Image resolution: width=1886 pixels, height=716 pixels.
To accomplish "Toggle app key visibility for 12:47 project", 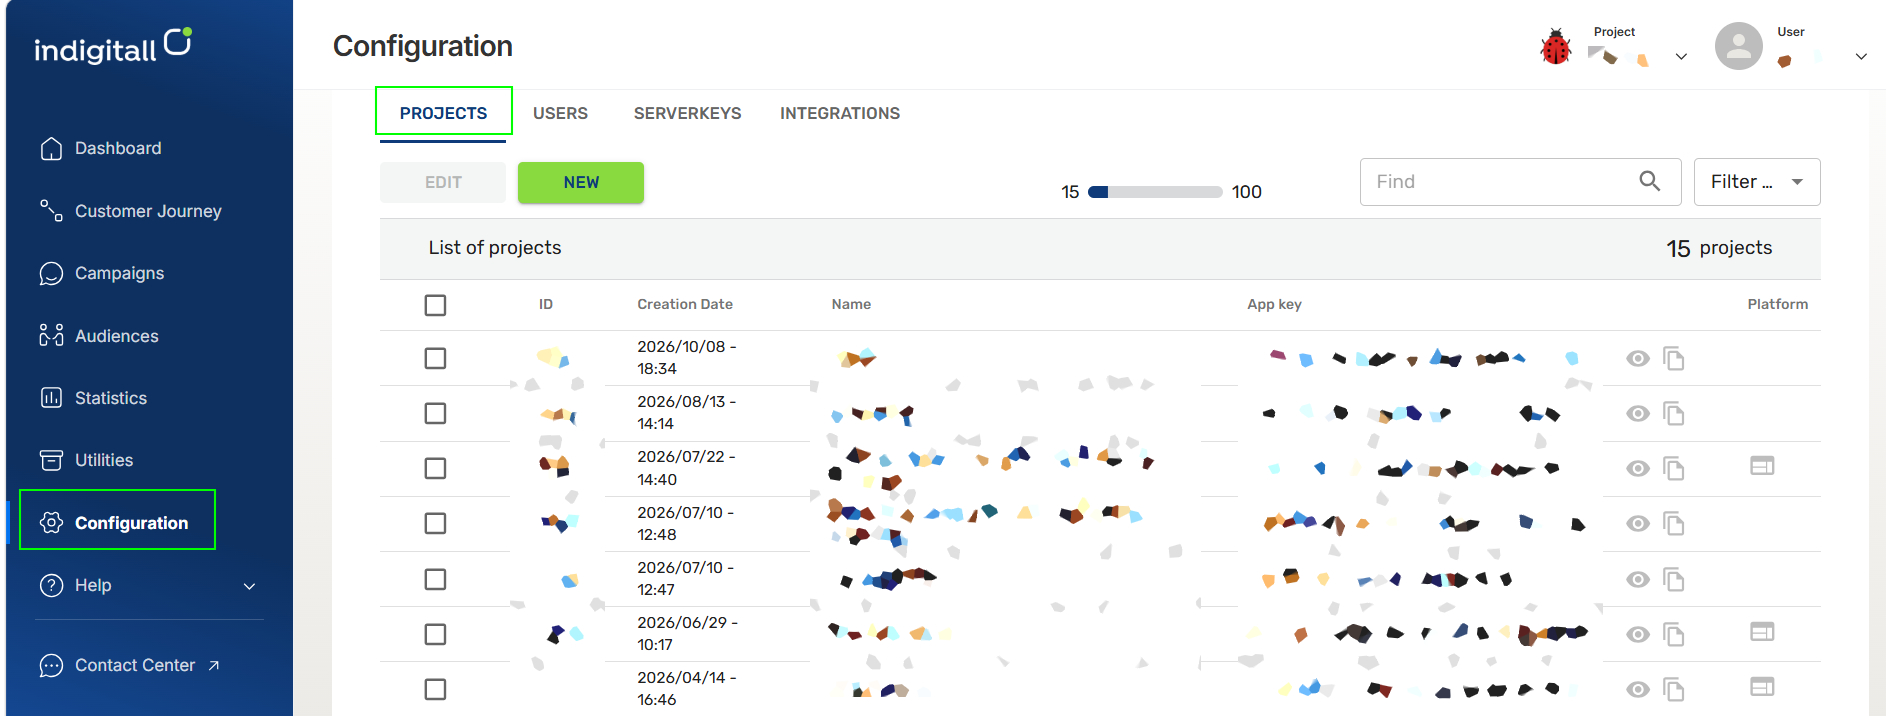I will (x=1637, y=579).
